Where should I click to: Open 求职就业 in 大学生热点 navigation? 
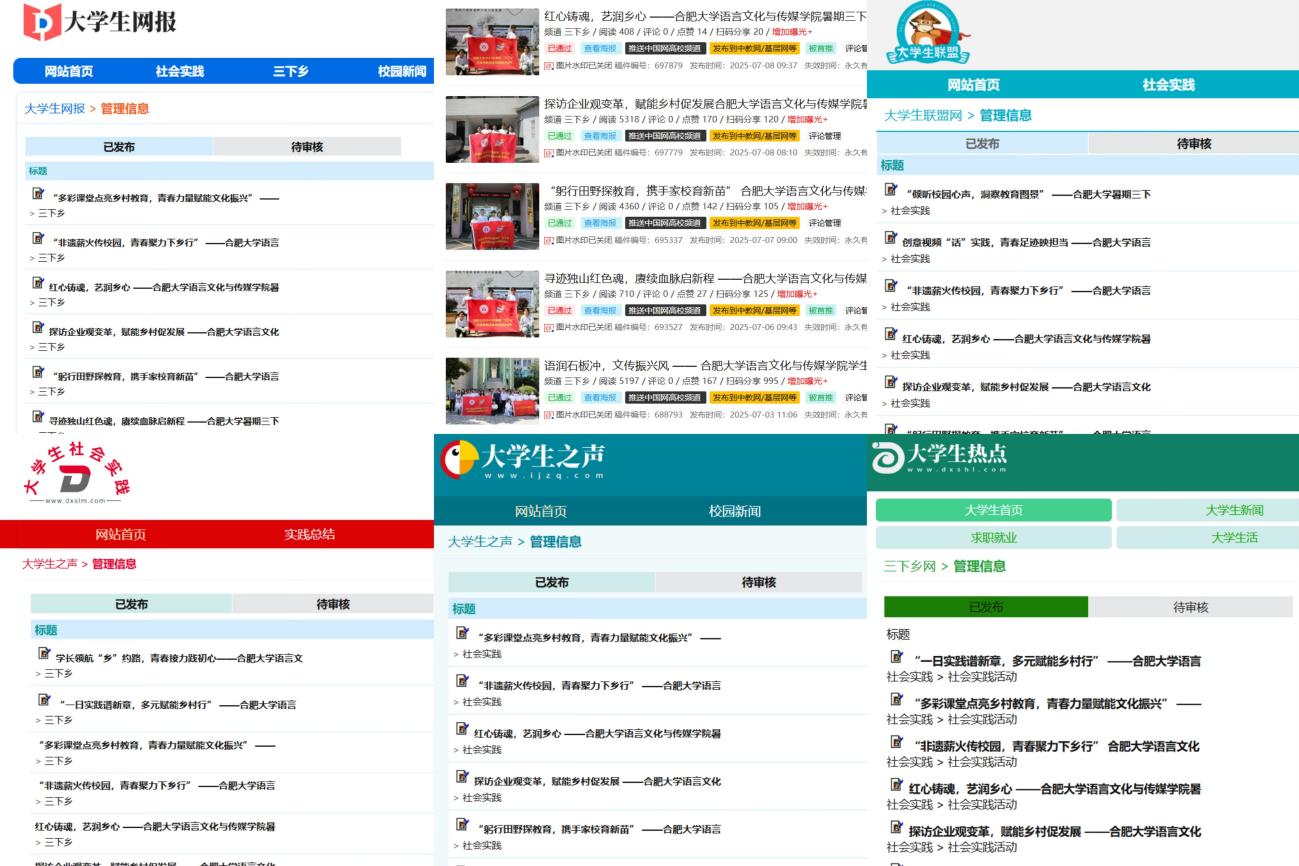coord(993,537)
